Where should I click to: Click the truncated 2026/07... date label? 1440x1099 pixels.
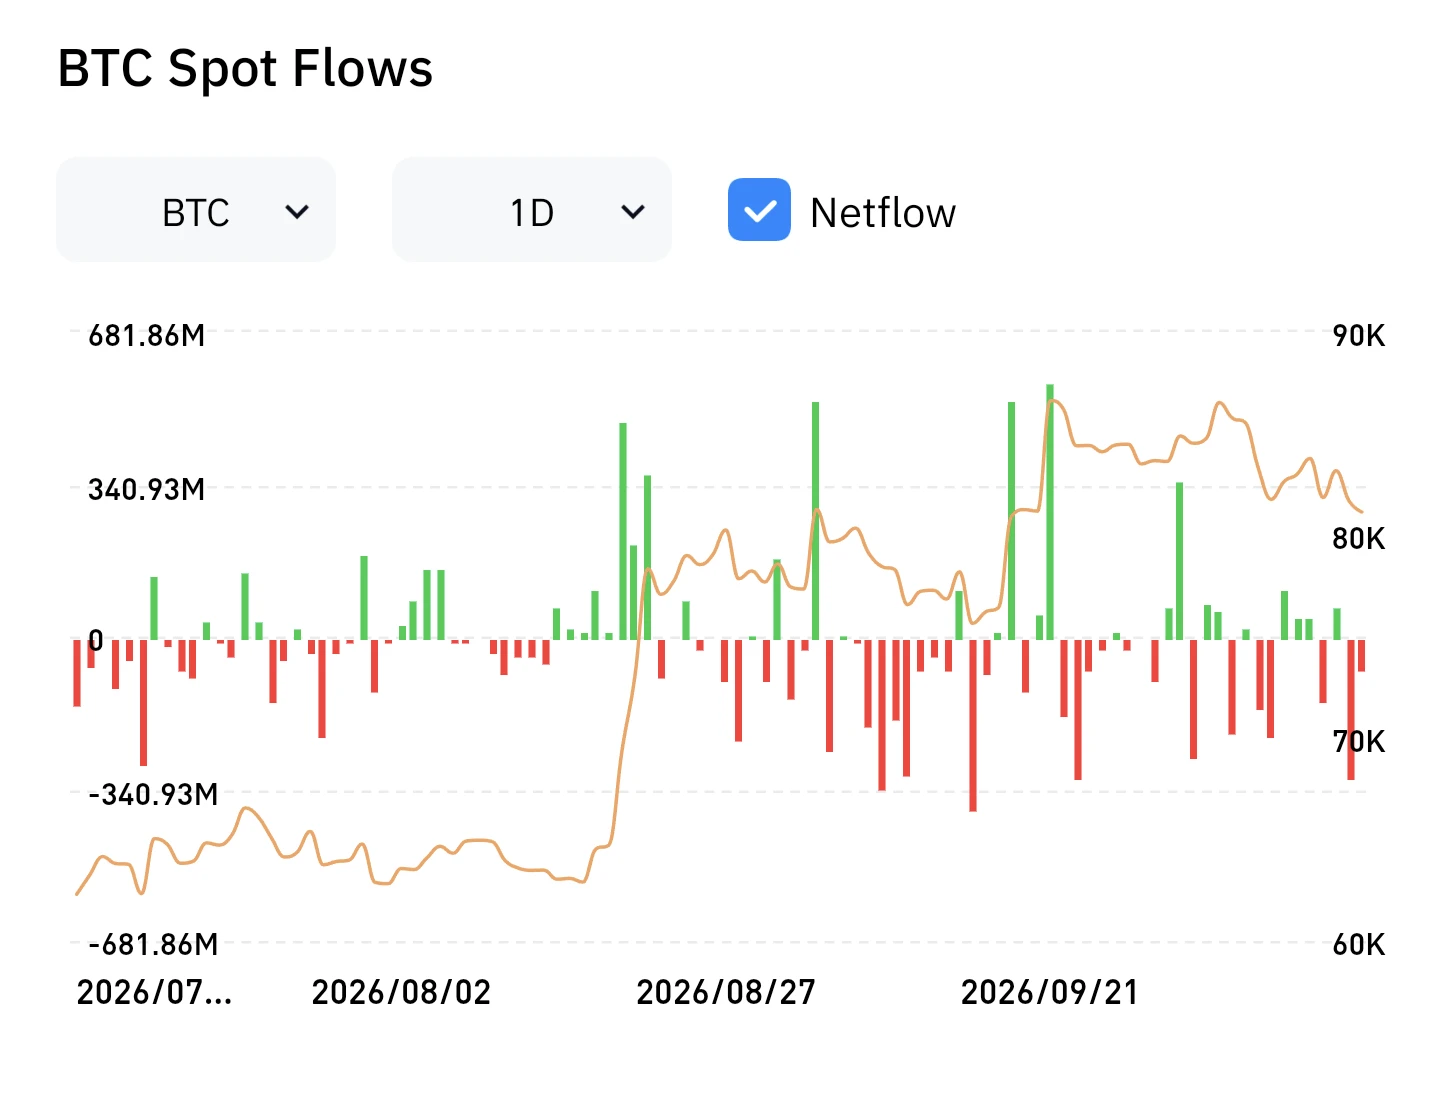154,992
